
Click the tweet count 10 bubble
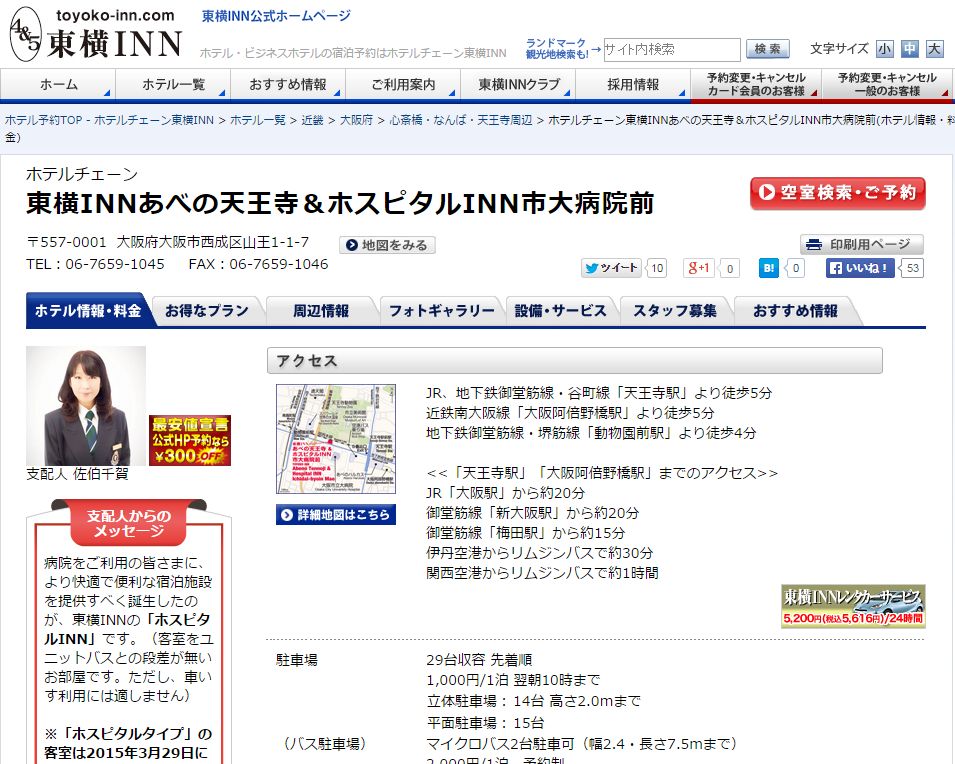point(657,268)
